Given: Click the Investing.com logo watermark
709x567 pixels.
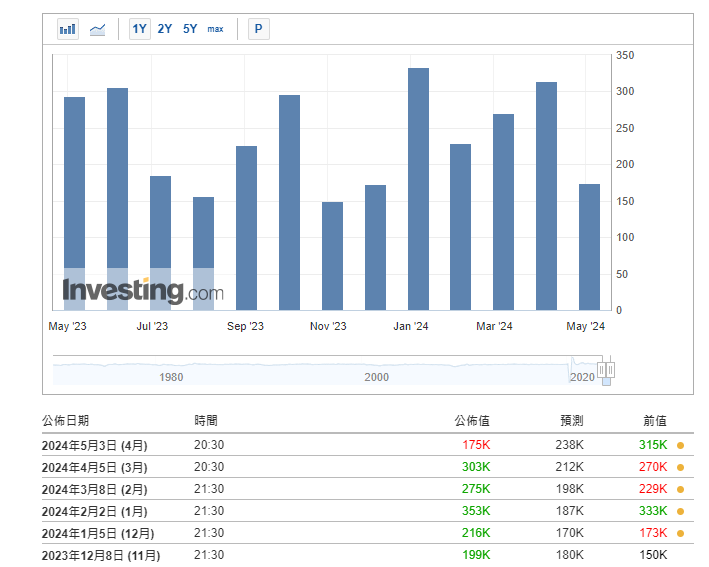Looking at the screenshot, I should coord(143,291).
